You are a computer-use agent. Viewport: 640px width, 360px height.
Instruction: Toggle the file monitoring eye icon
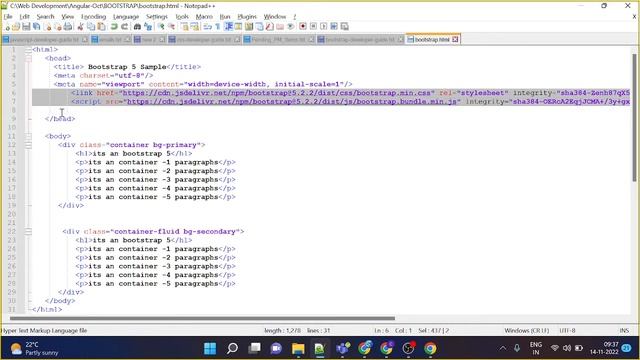(x=290, y=27)
